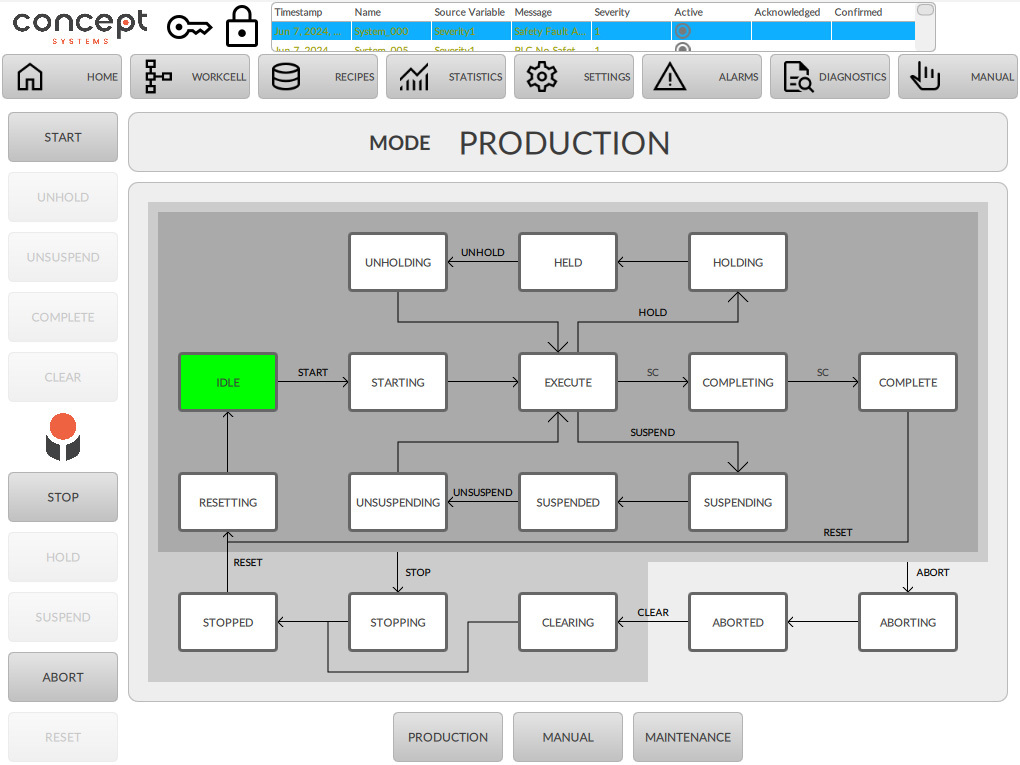The width and height of the screenshot is (1020, 765).
Task: Click the STOP command button
Action: click(x=63, y=497)
